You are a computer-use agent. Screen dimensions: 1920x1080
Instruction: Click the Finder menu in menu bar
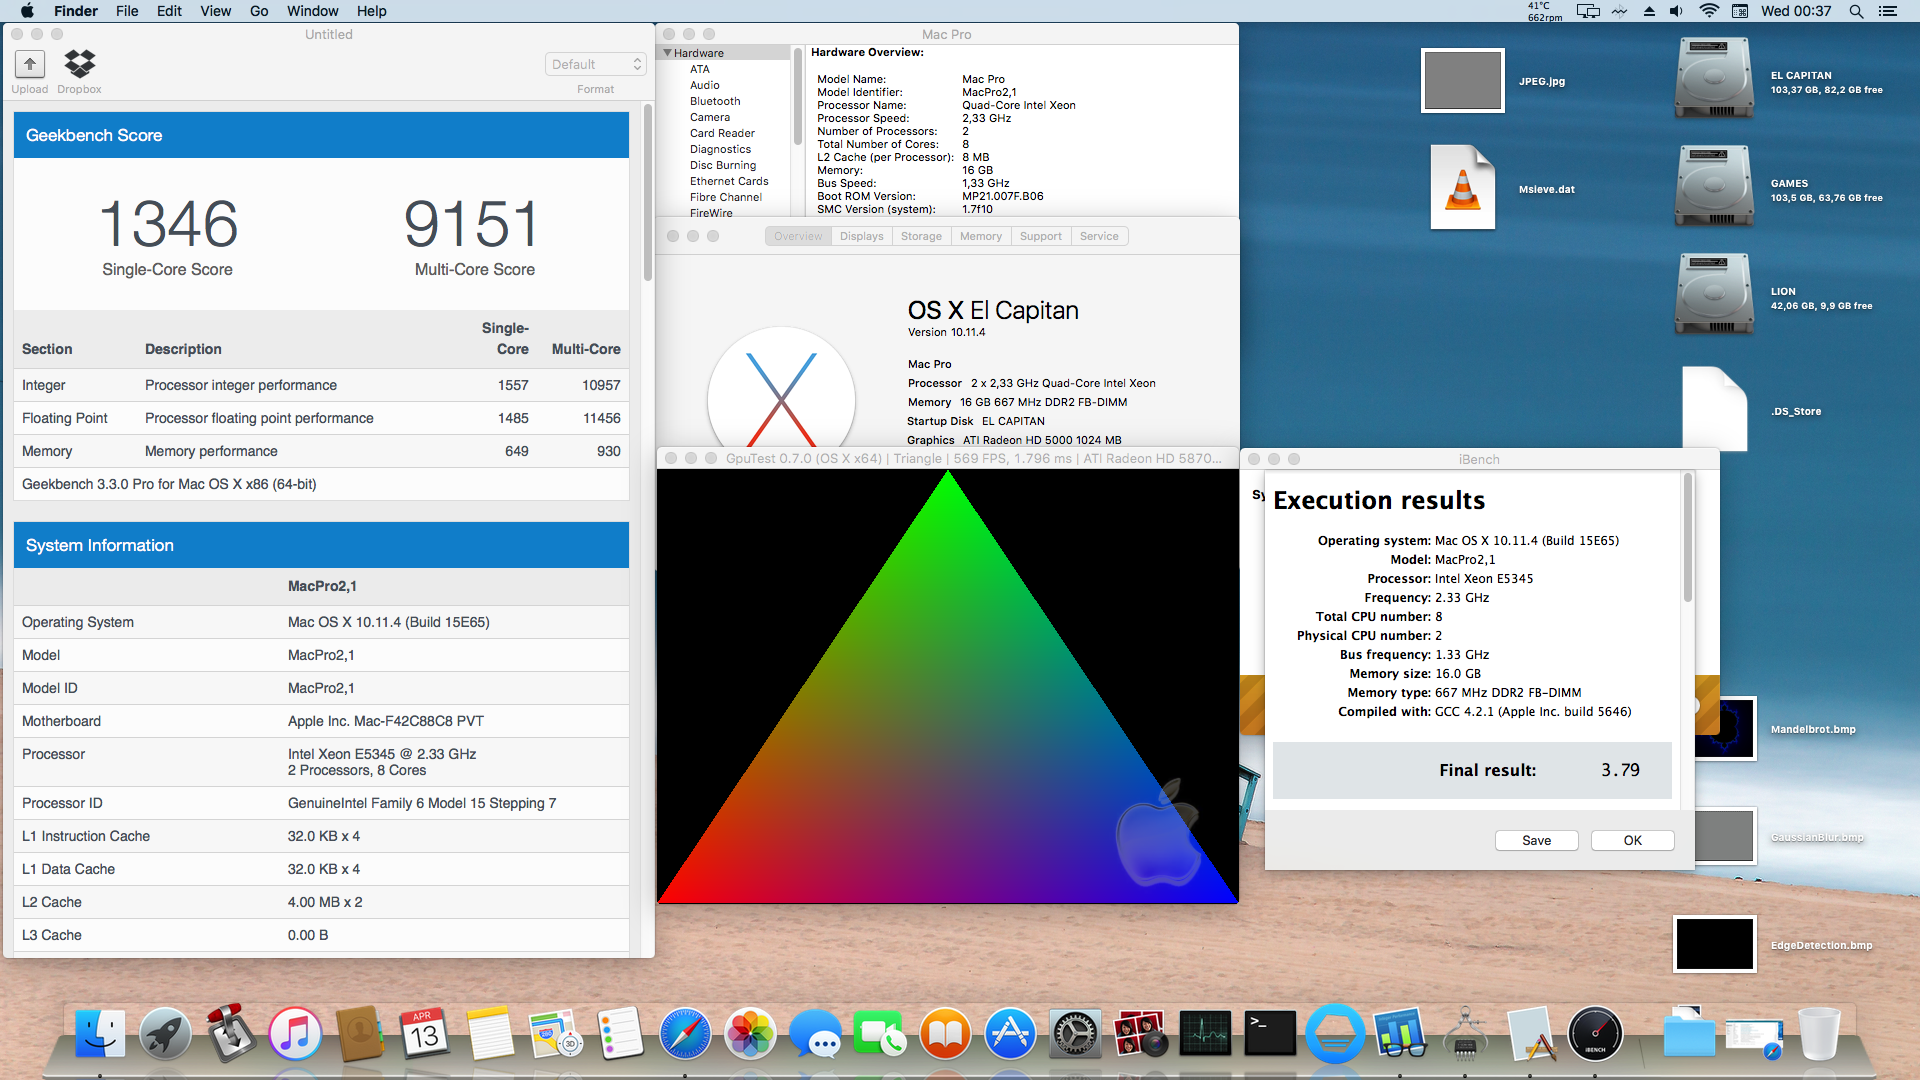click(76, 11)
